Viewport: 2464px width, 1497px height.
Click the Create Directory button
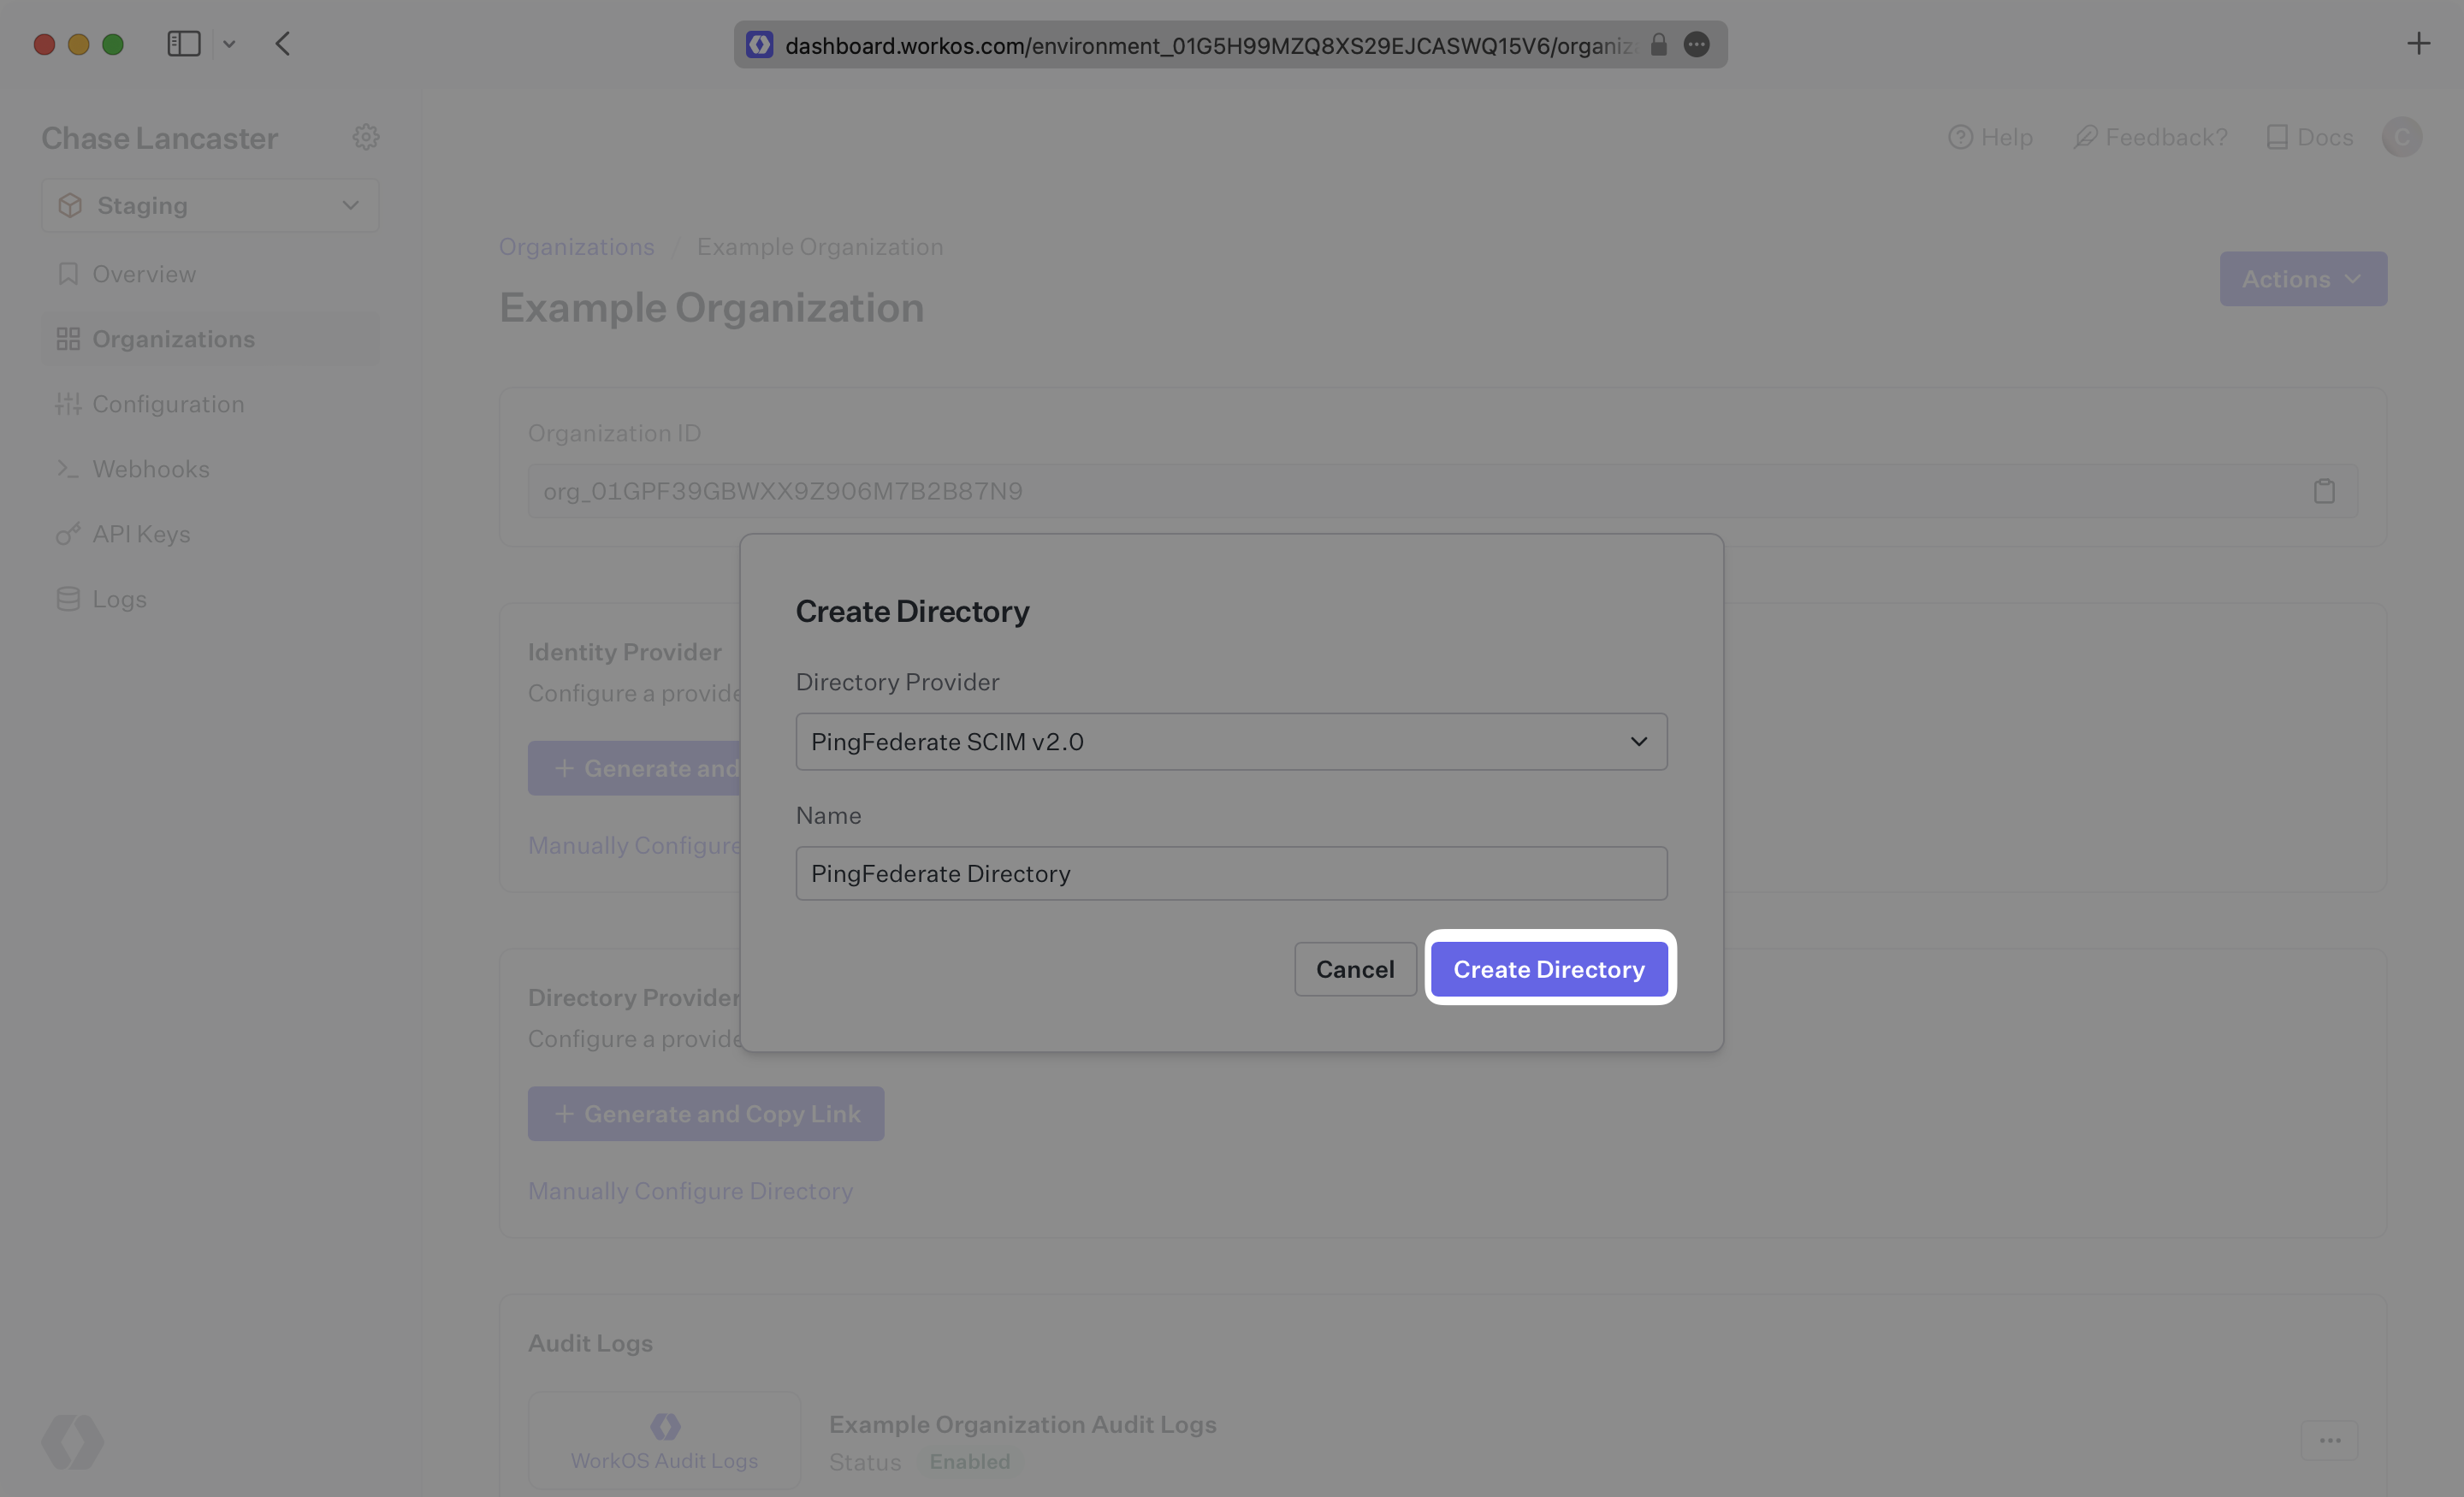pos(1550,968)
